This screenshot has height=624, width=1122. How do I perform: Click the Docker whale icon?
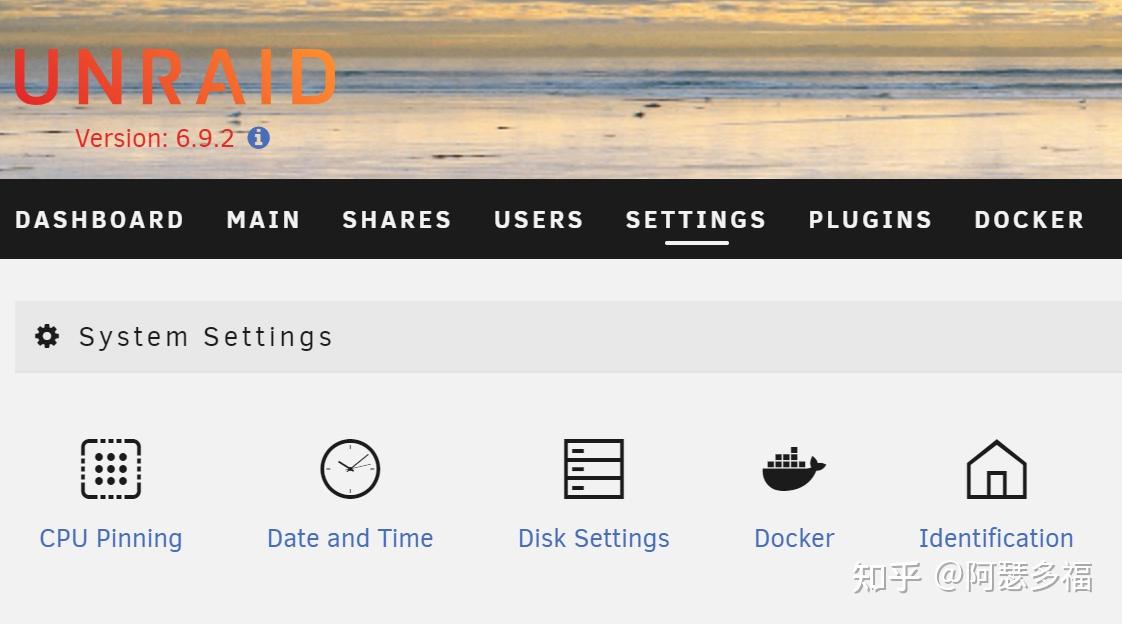pyautogui.click(x=794, y=469)
